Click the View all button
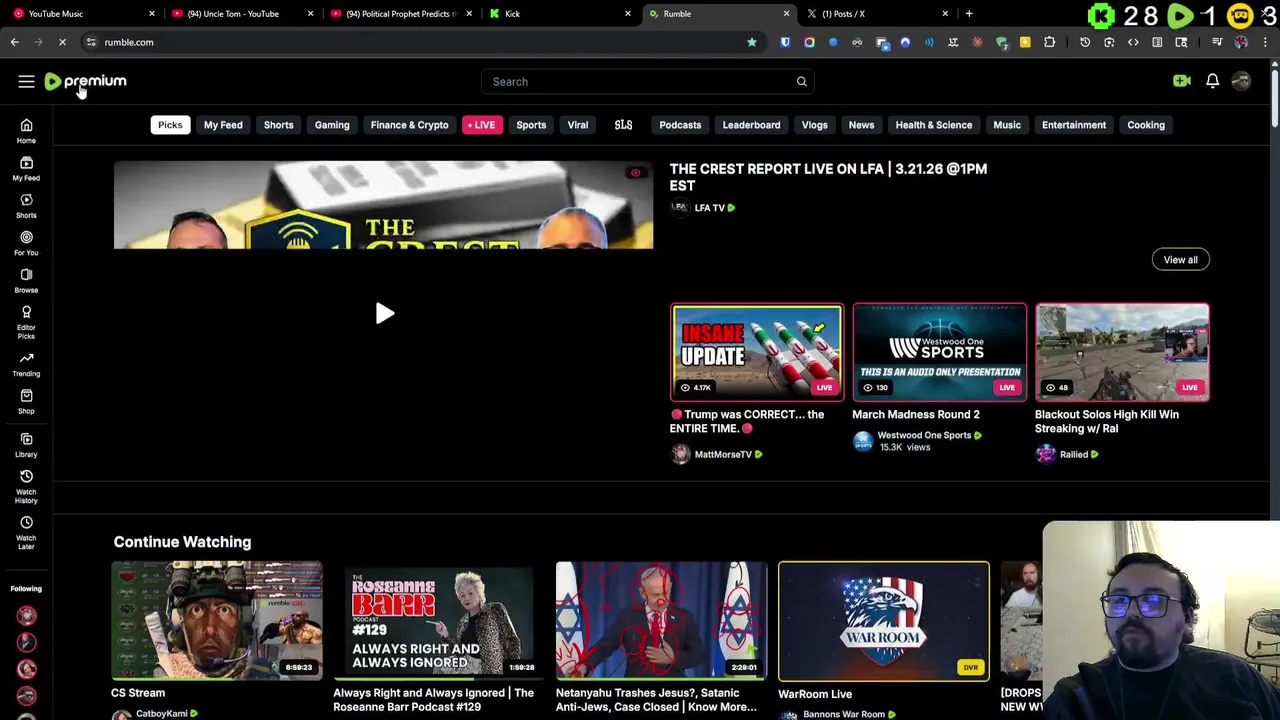This screenshot has width=1280, height=720. pos(1180,260)
